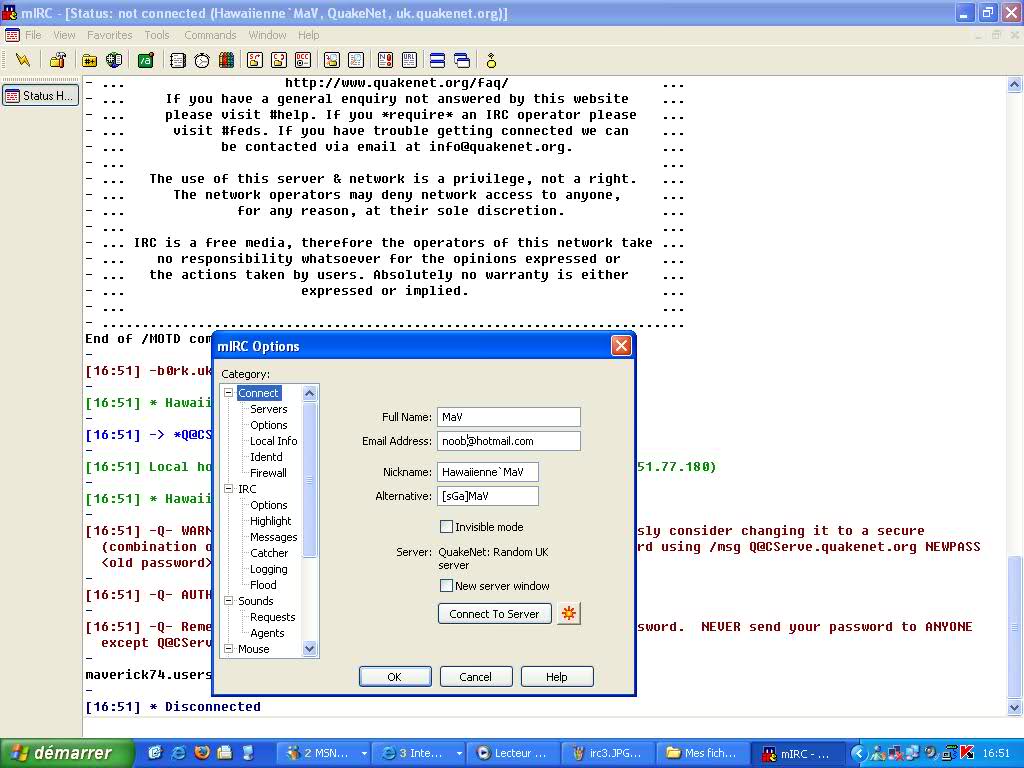Open the MSN taskbar group dropdown arrow
The width and height of the screenshot is (1024, 768).
(364, 753)
